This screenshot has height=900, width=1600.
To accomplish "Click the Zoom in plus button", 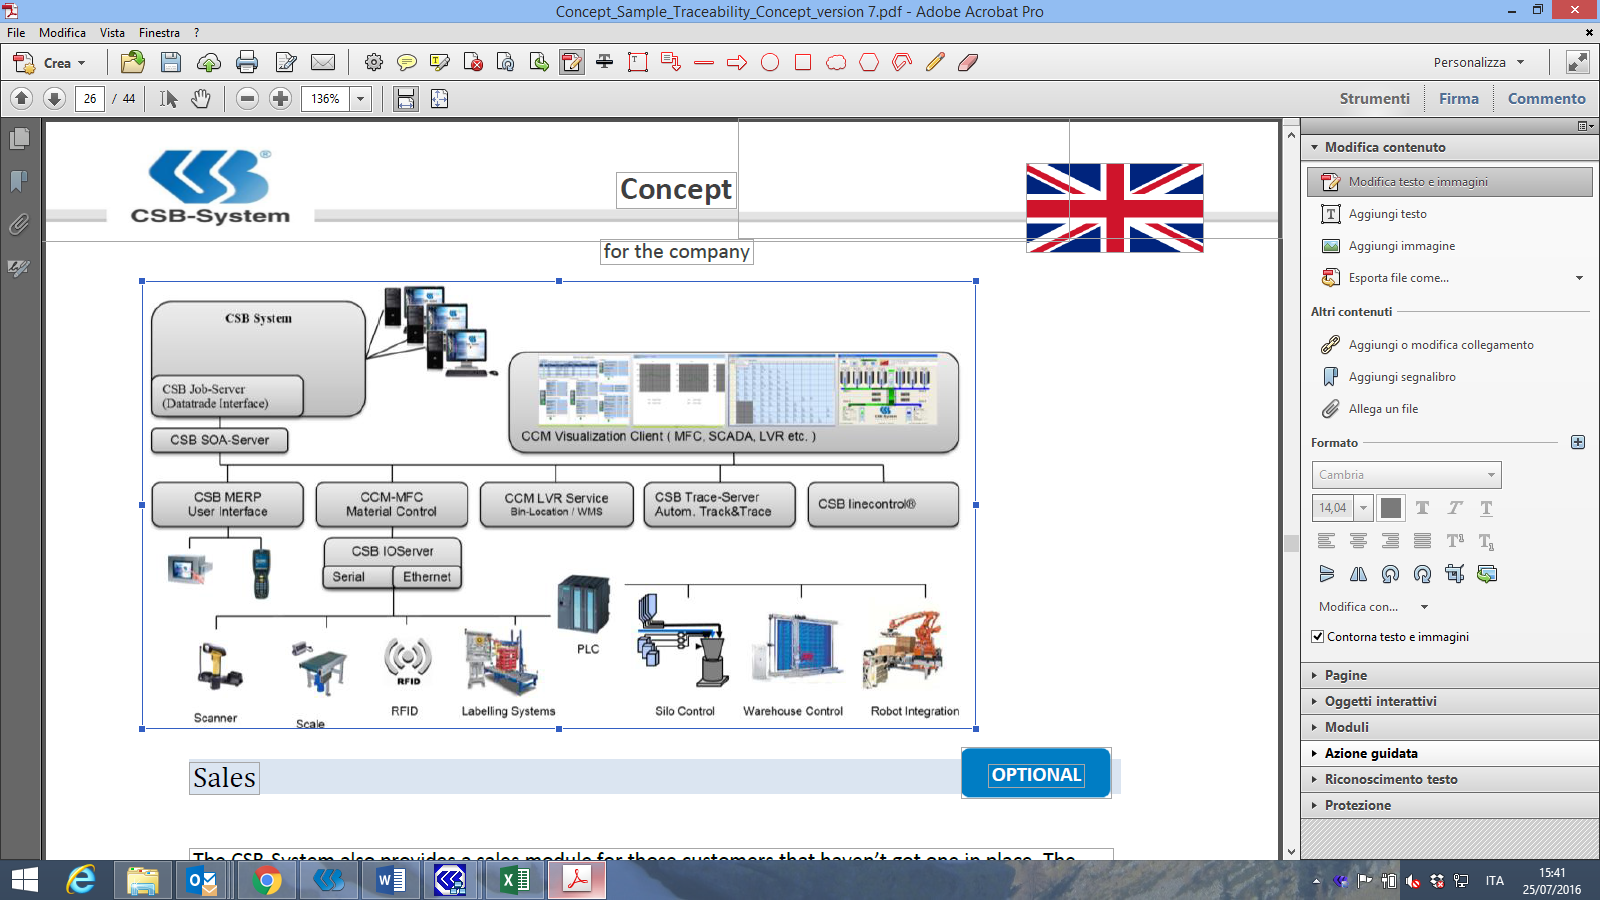I will [x=281, y=98].
